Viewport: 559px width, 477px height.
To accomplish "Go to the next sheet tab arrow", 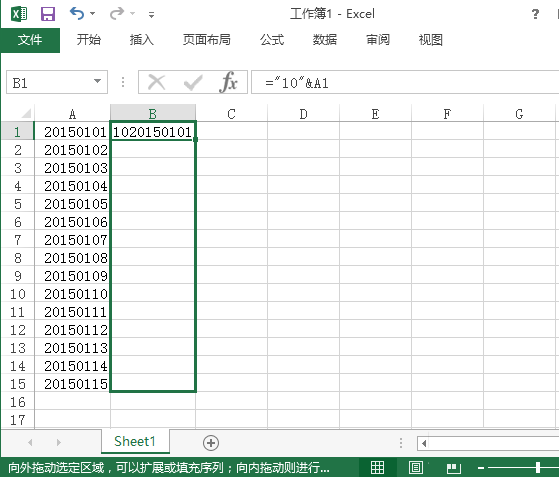I will [x=59, y=442].
